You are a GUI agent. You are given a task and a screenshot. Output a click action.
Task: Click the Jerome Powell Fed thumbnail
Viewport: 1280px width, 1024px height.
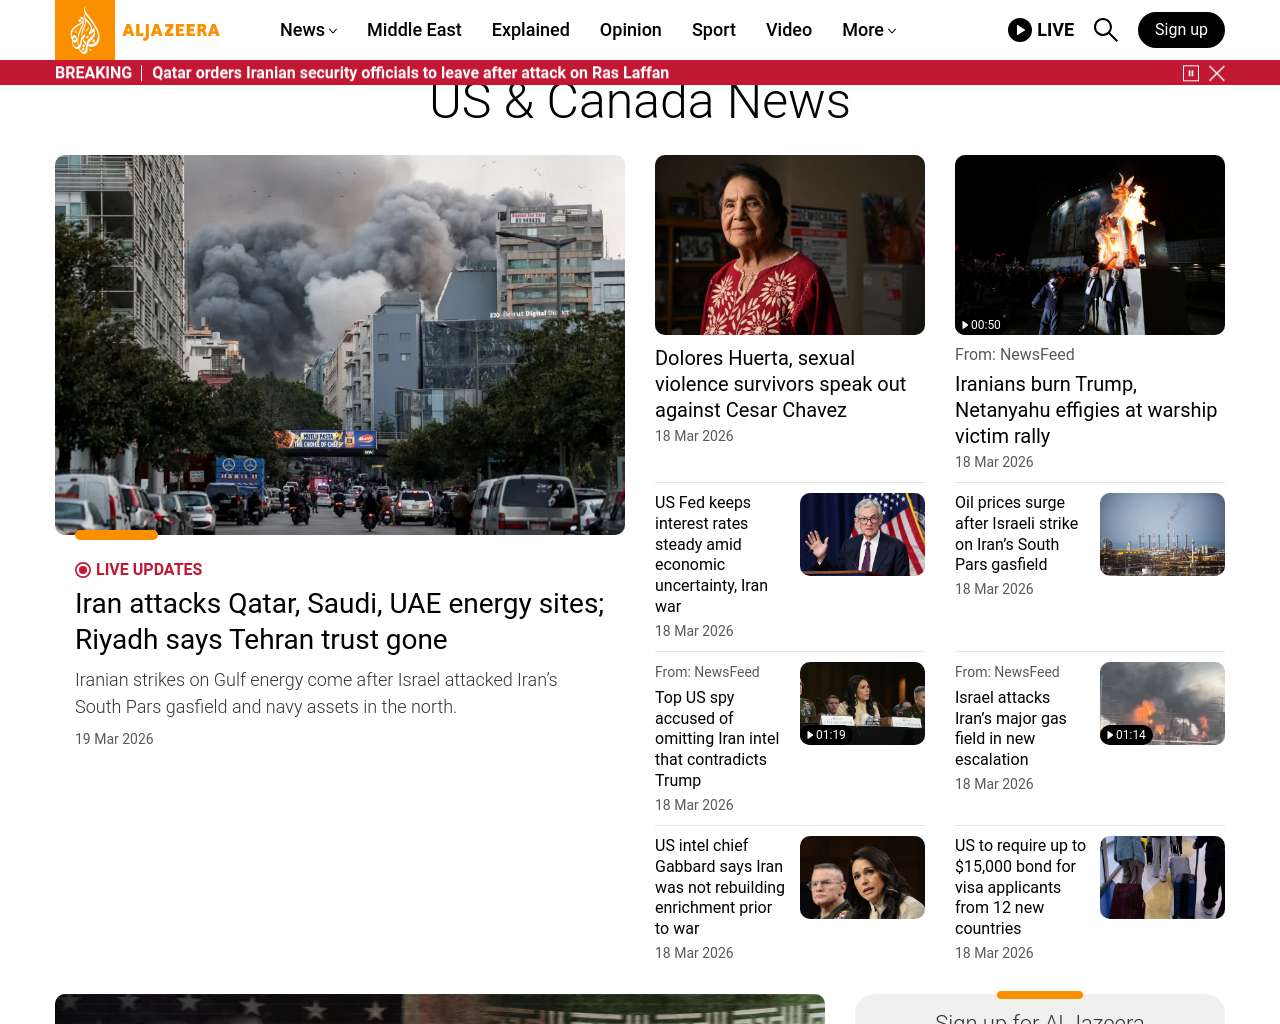click(x=861, y=534)
